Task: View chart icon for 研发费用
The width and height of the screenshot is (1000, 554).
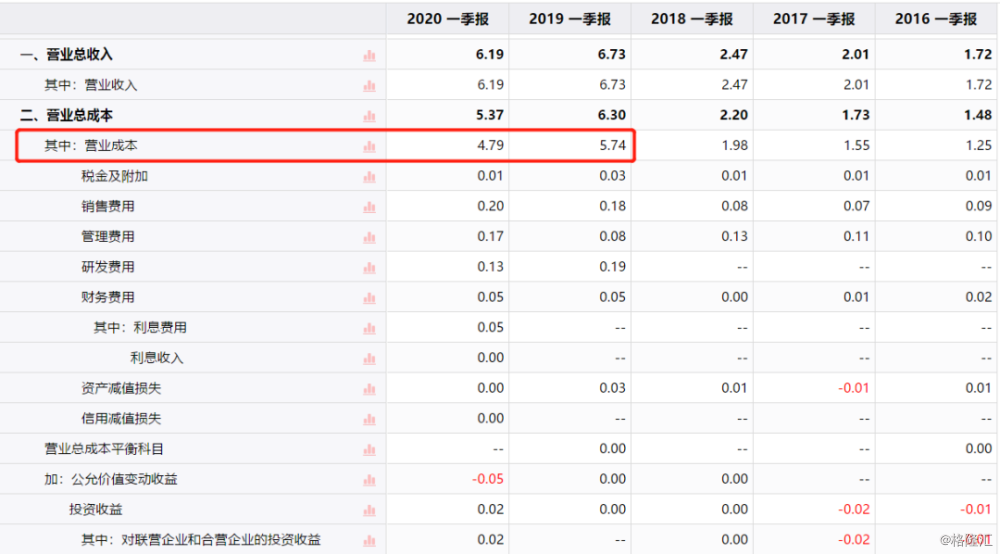Action: [369, 268]
